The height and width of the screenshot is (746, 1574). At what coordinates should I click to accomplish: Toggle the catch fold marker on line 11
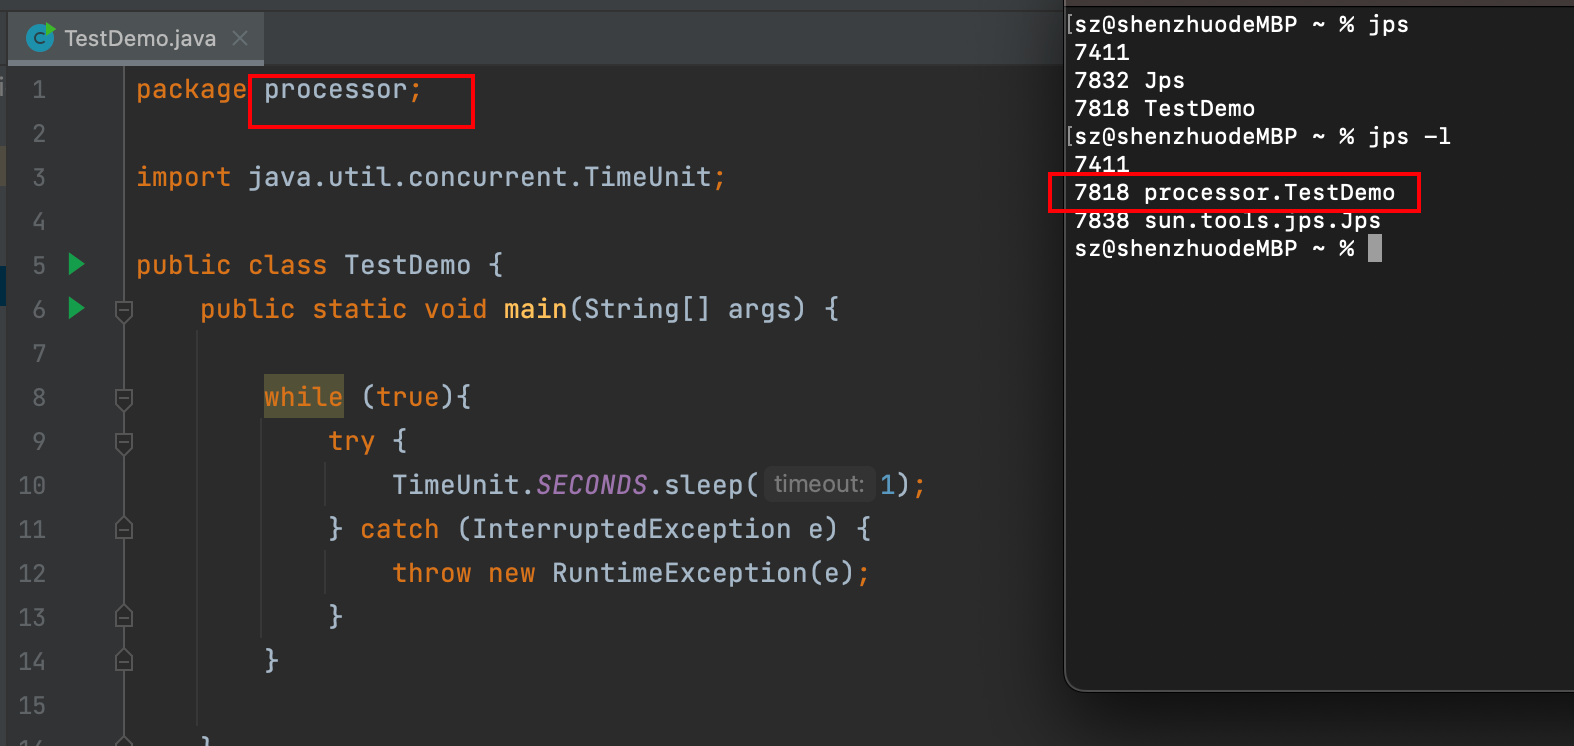(x=124, y=528)
